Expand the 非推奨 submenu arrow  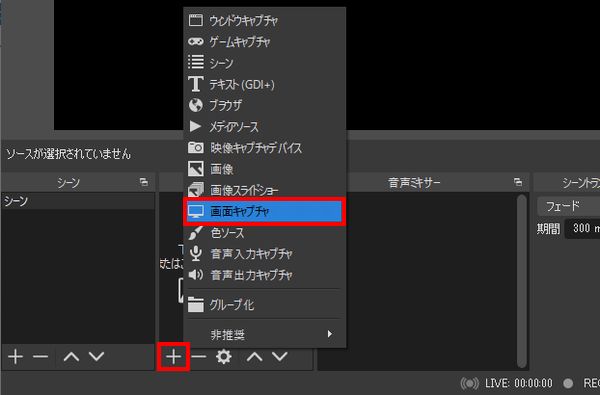(330, 334)
